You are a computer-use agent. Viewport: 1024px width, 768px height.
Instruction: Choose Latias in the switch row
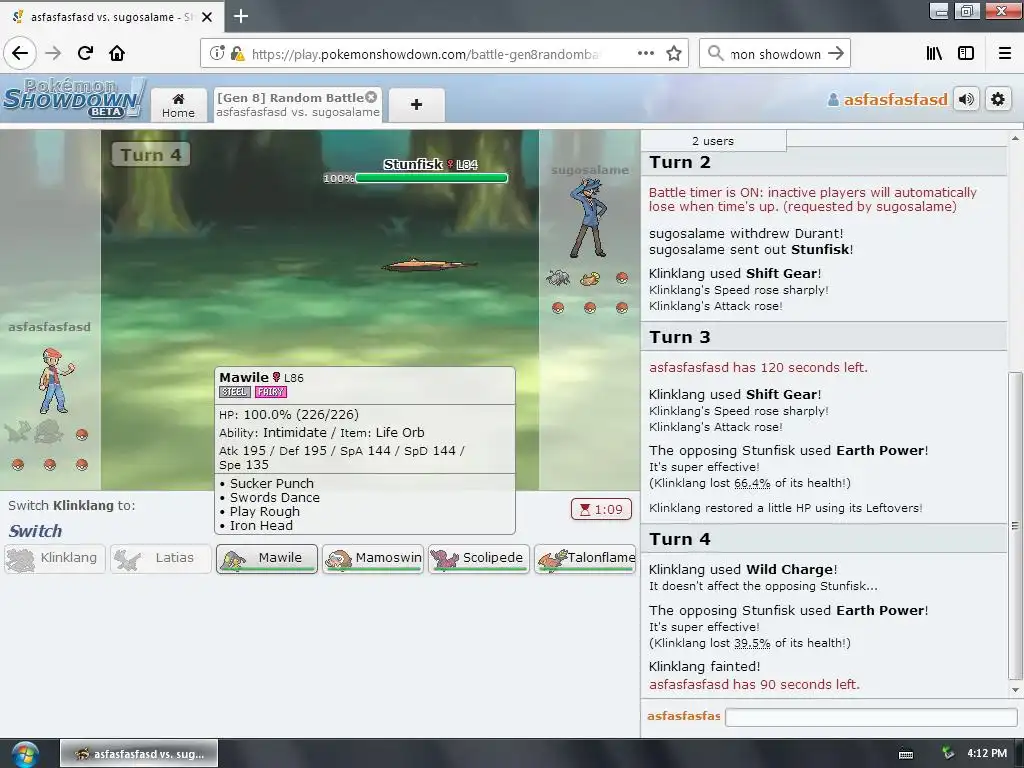[x=161, y=559]
